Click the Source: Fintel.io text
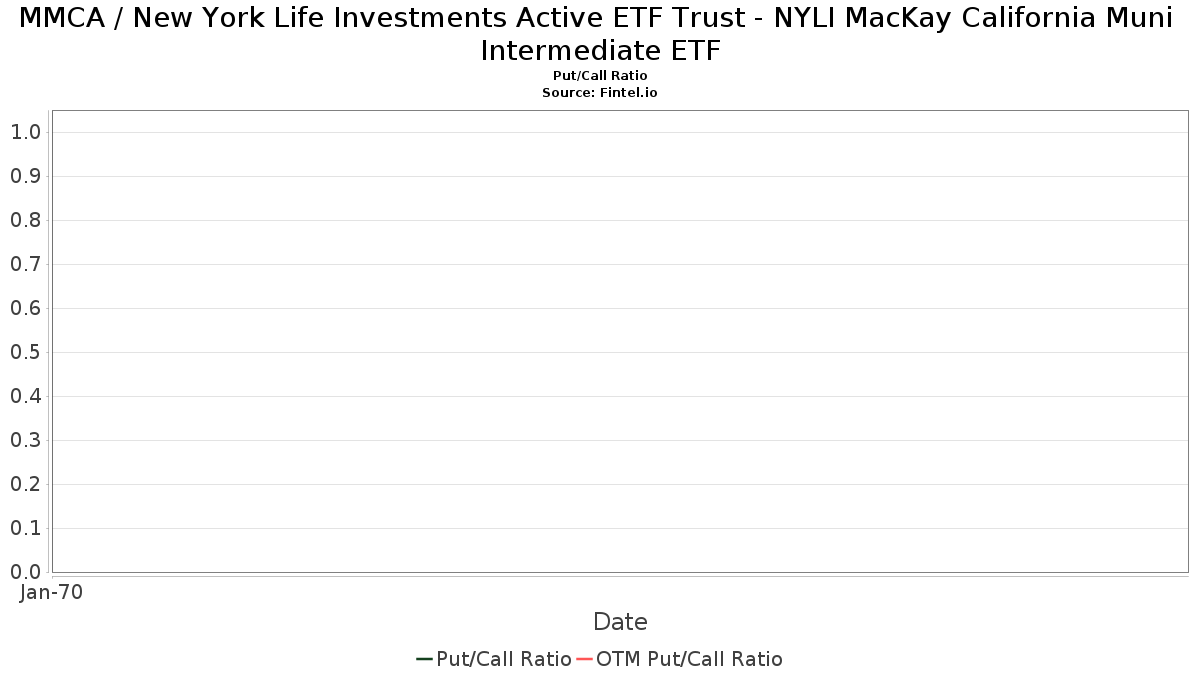The height and width of the screenshot is (675, 1200). (600, 92)
